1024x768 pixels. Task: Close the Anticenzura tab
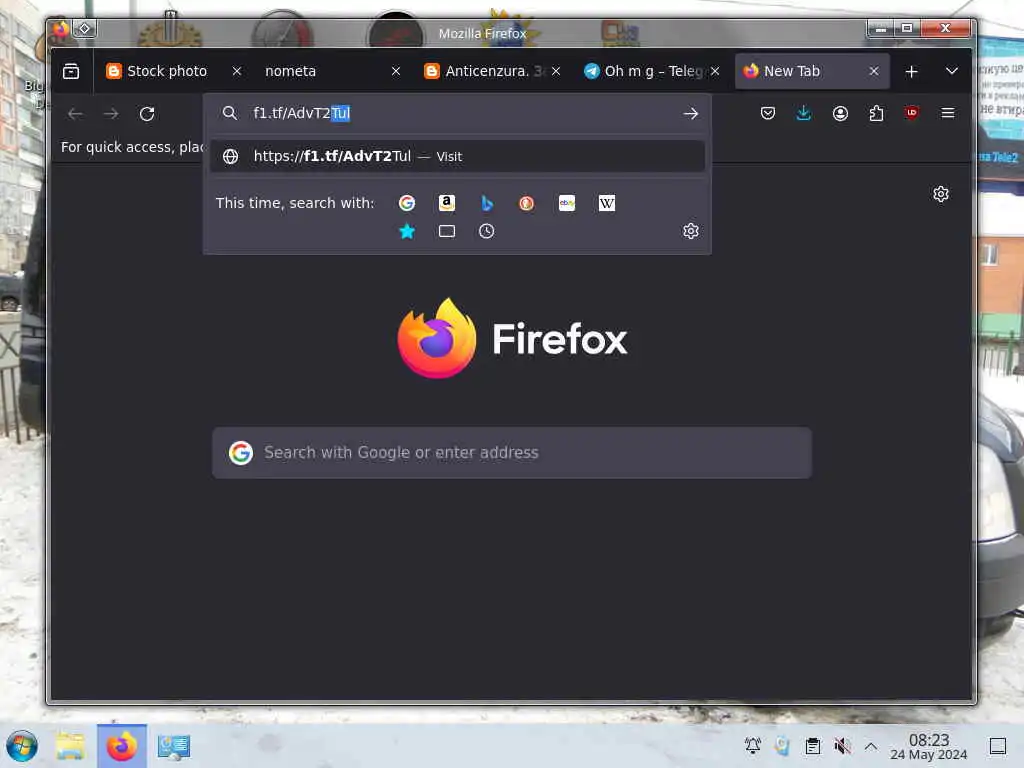(556, 71)
